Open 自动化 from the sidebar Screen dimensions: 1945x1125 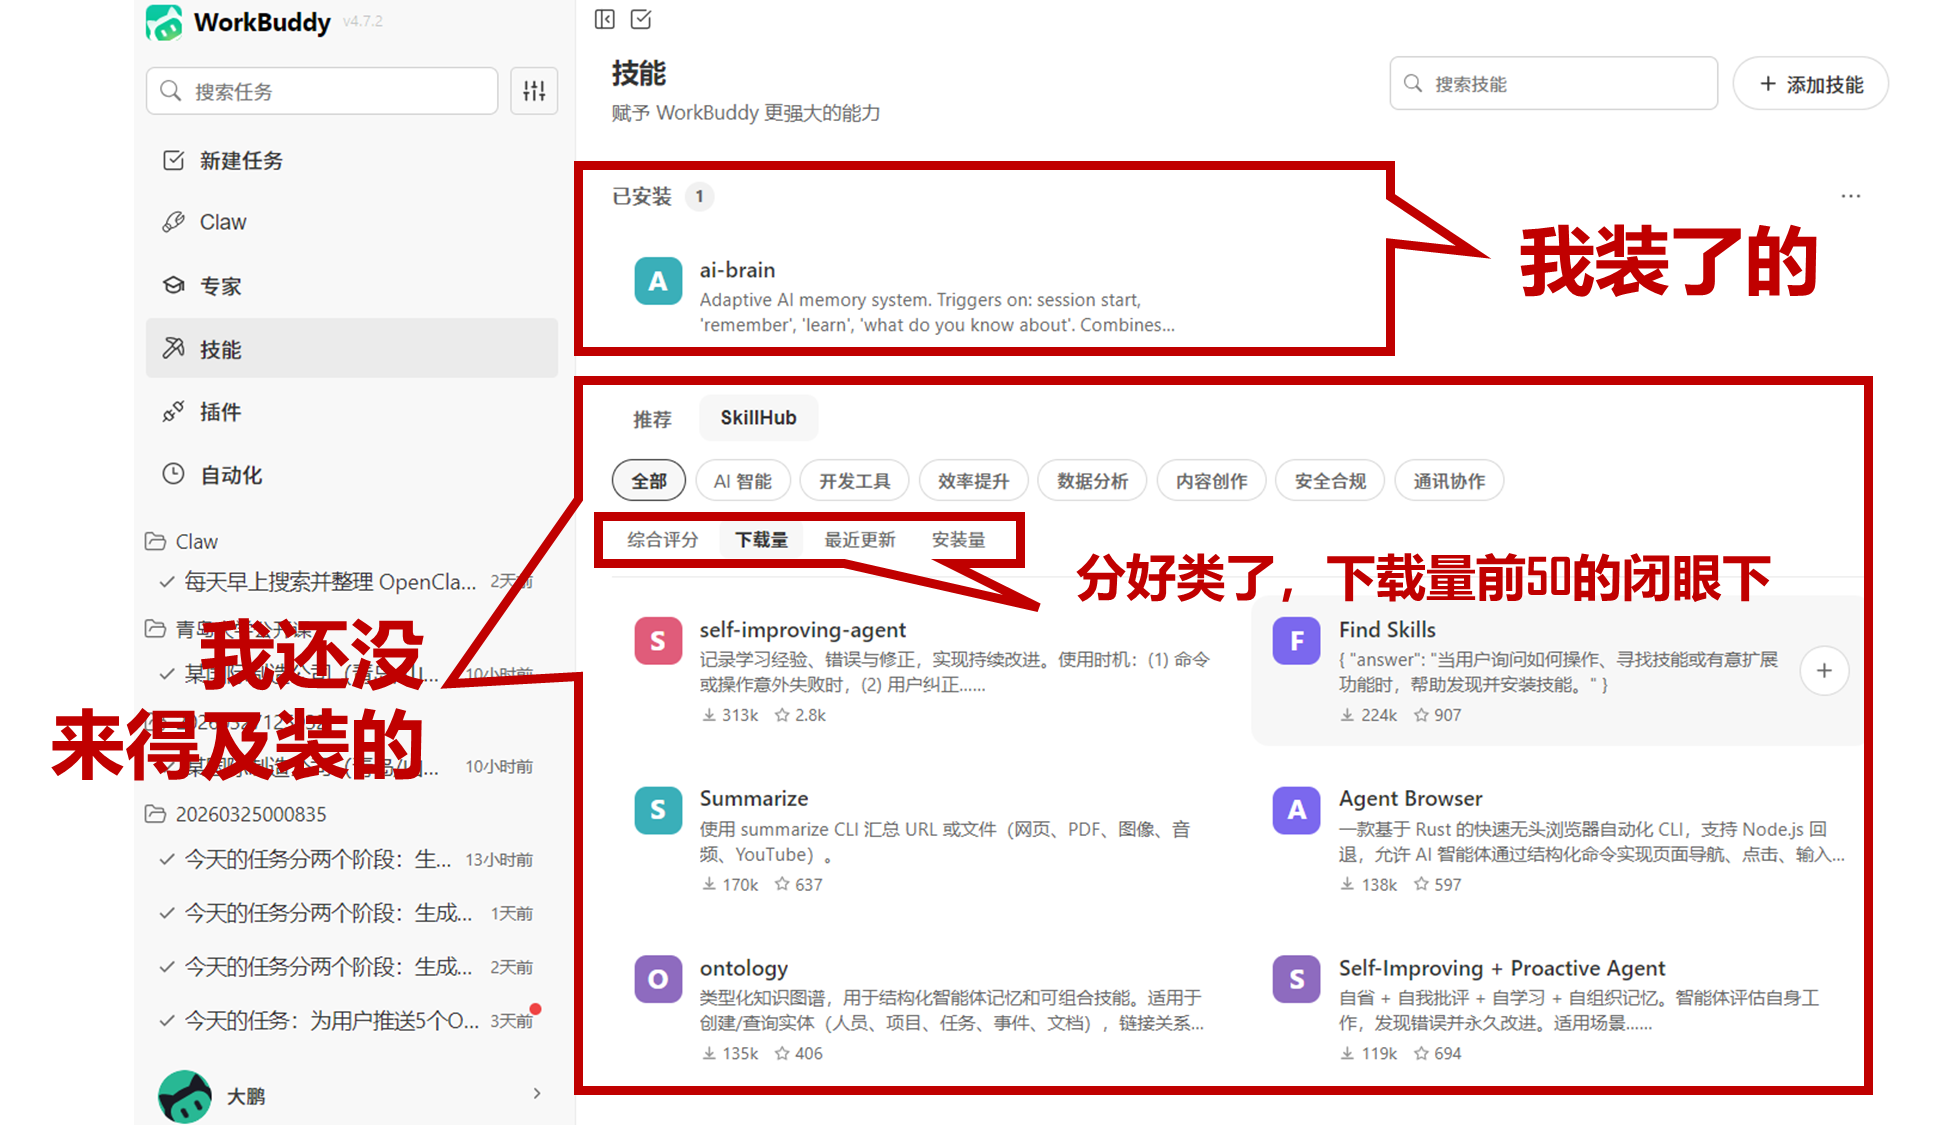tap(352, 475)
